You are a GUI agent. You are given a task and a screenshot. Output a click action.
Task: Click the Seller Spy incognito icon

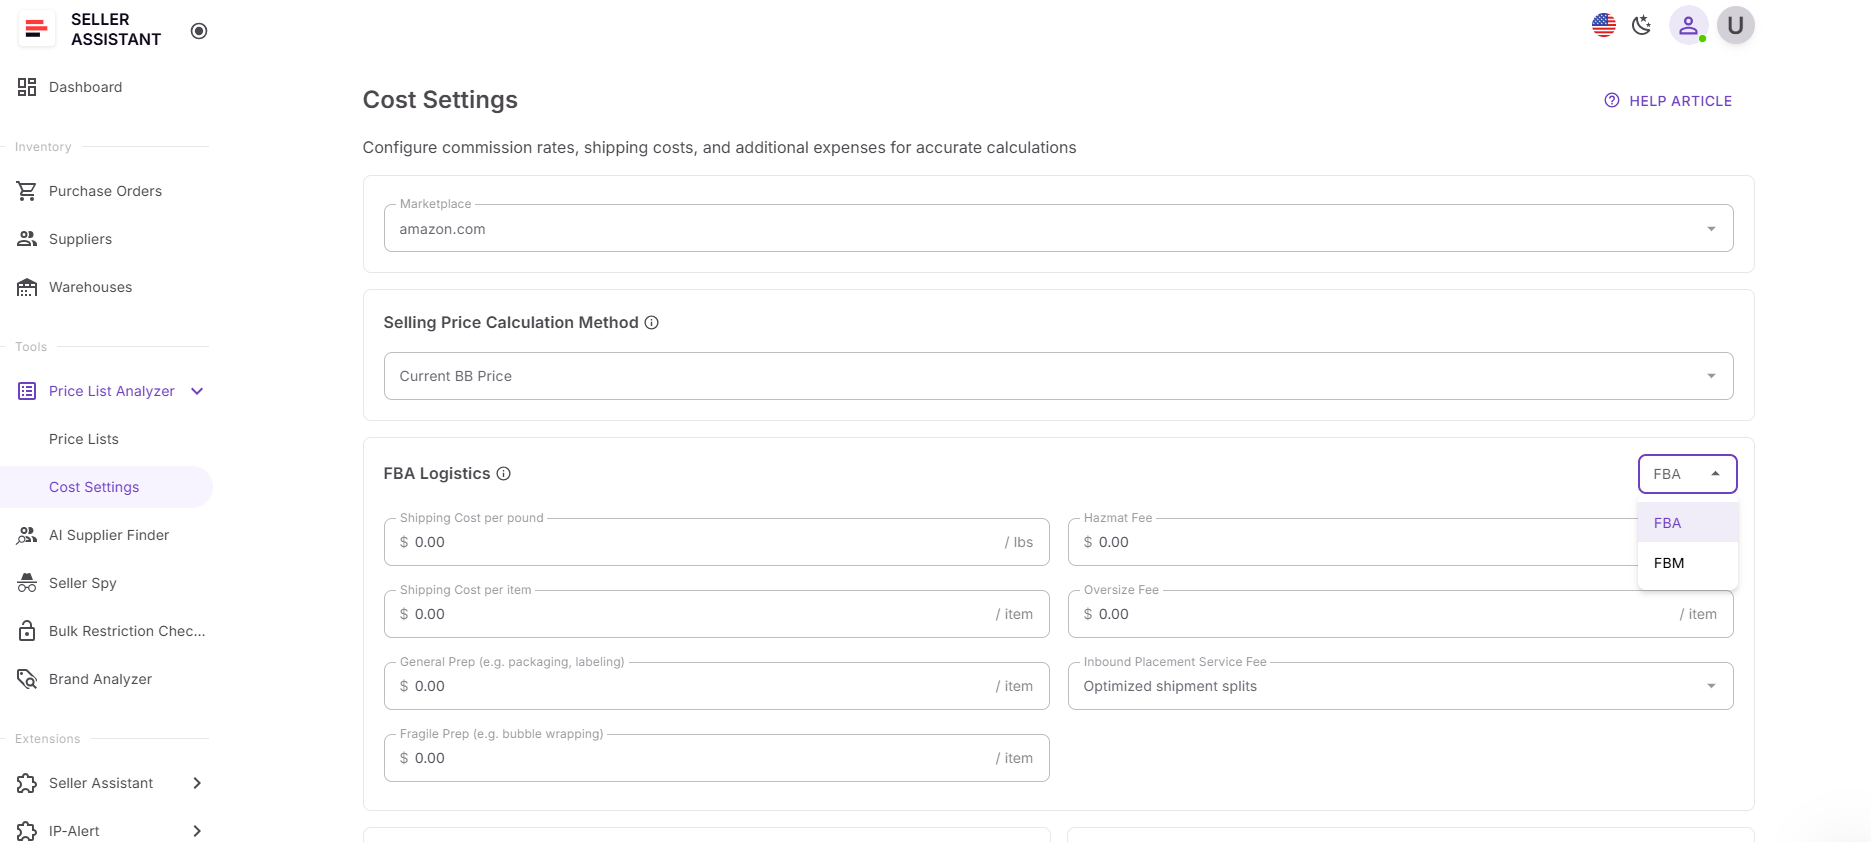coord(27,583)
